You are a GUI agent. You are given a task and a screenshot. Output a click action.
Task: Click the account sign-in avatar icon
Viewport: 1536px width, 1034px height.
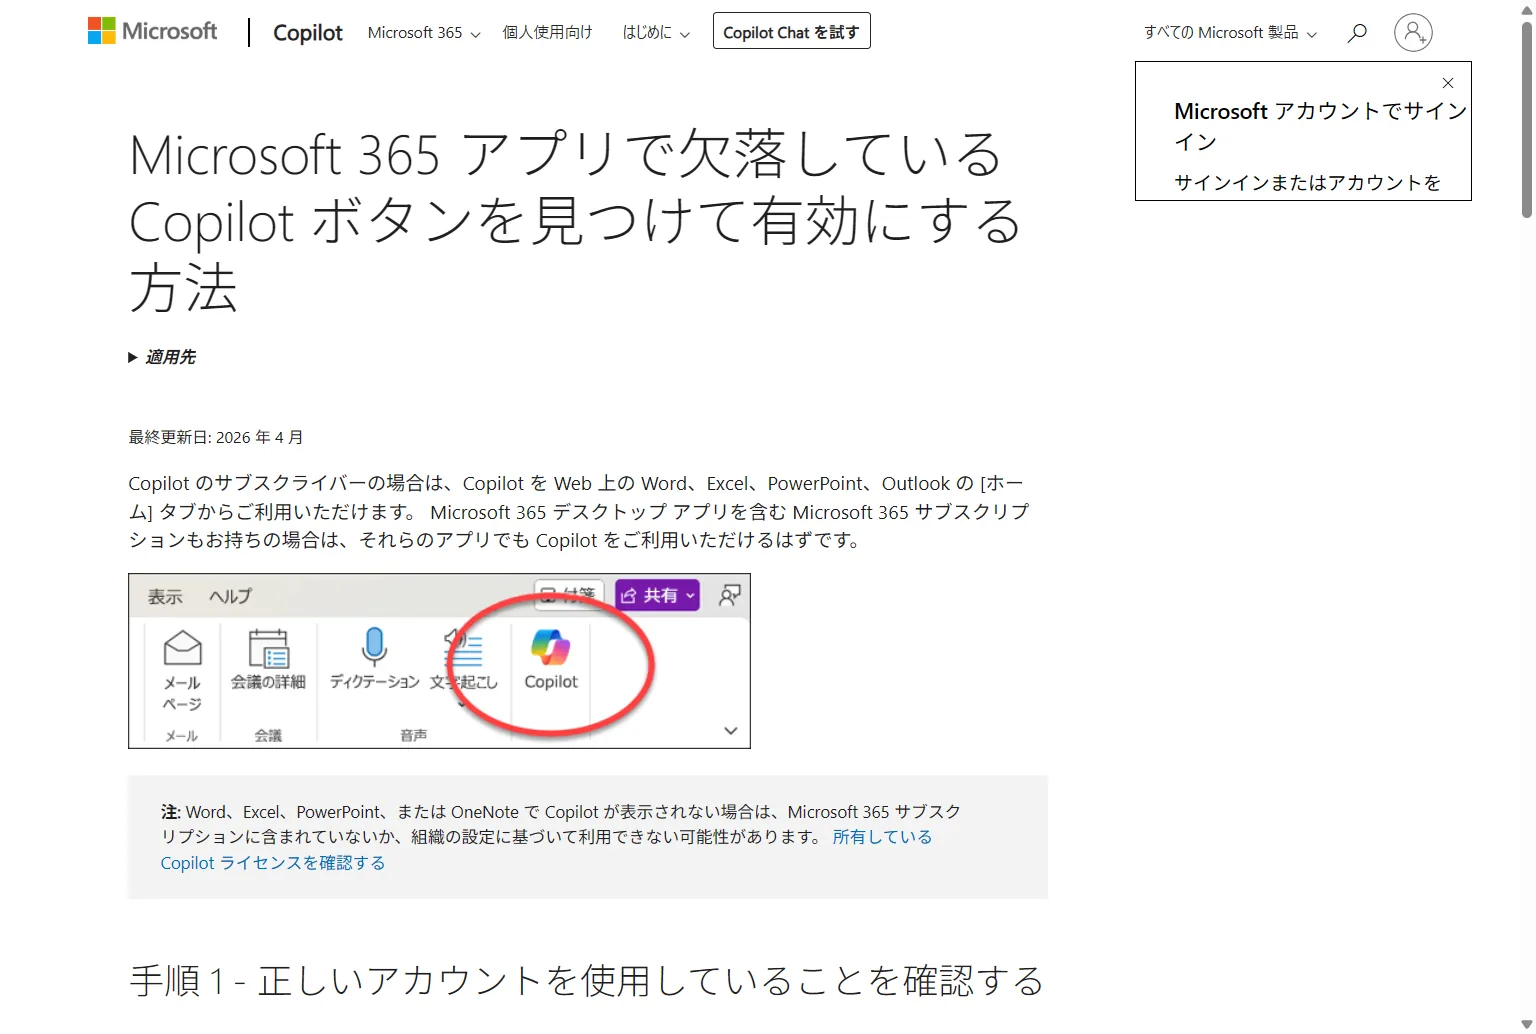click(x=1413, y=32)
